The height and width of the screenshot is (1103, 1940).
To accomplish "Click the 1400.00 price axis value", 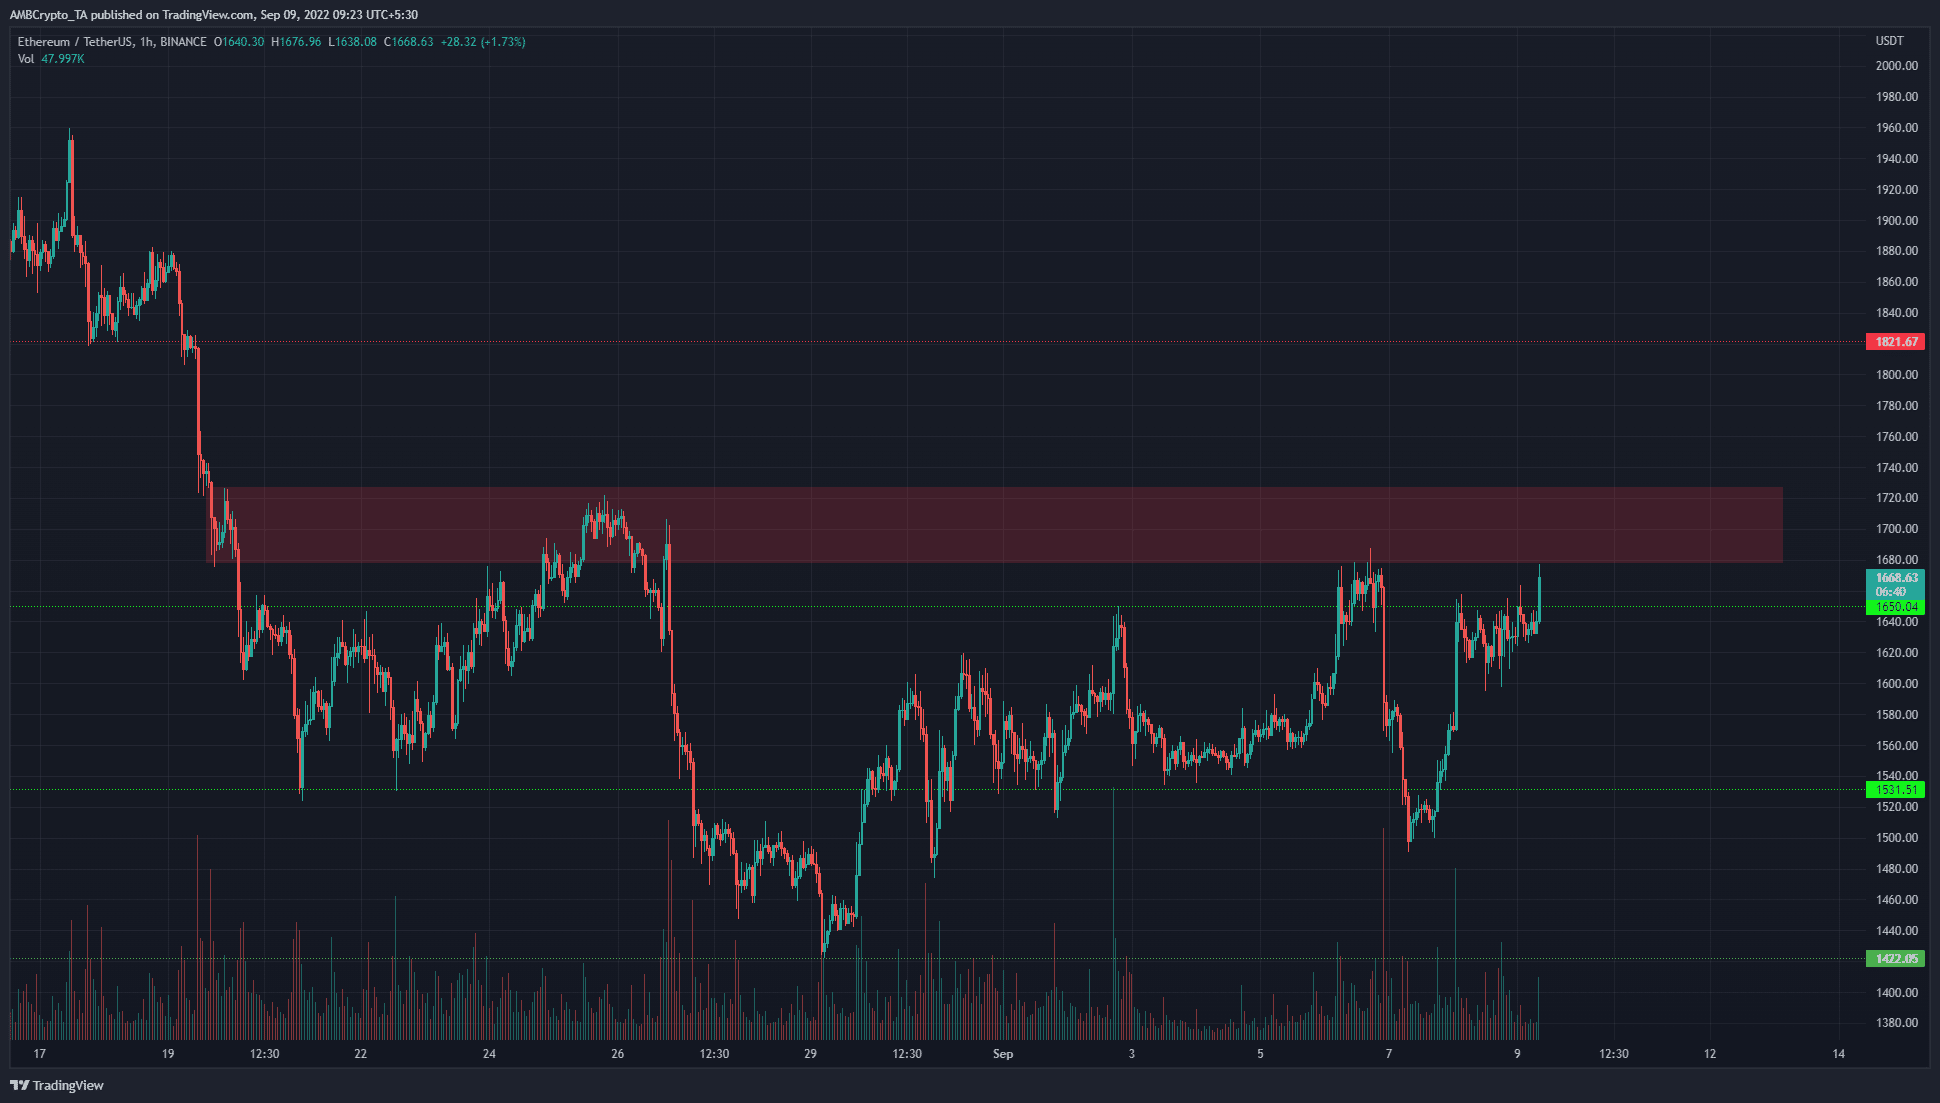I will [x=1897, y=993].
